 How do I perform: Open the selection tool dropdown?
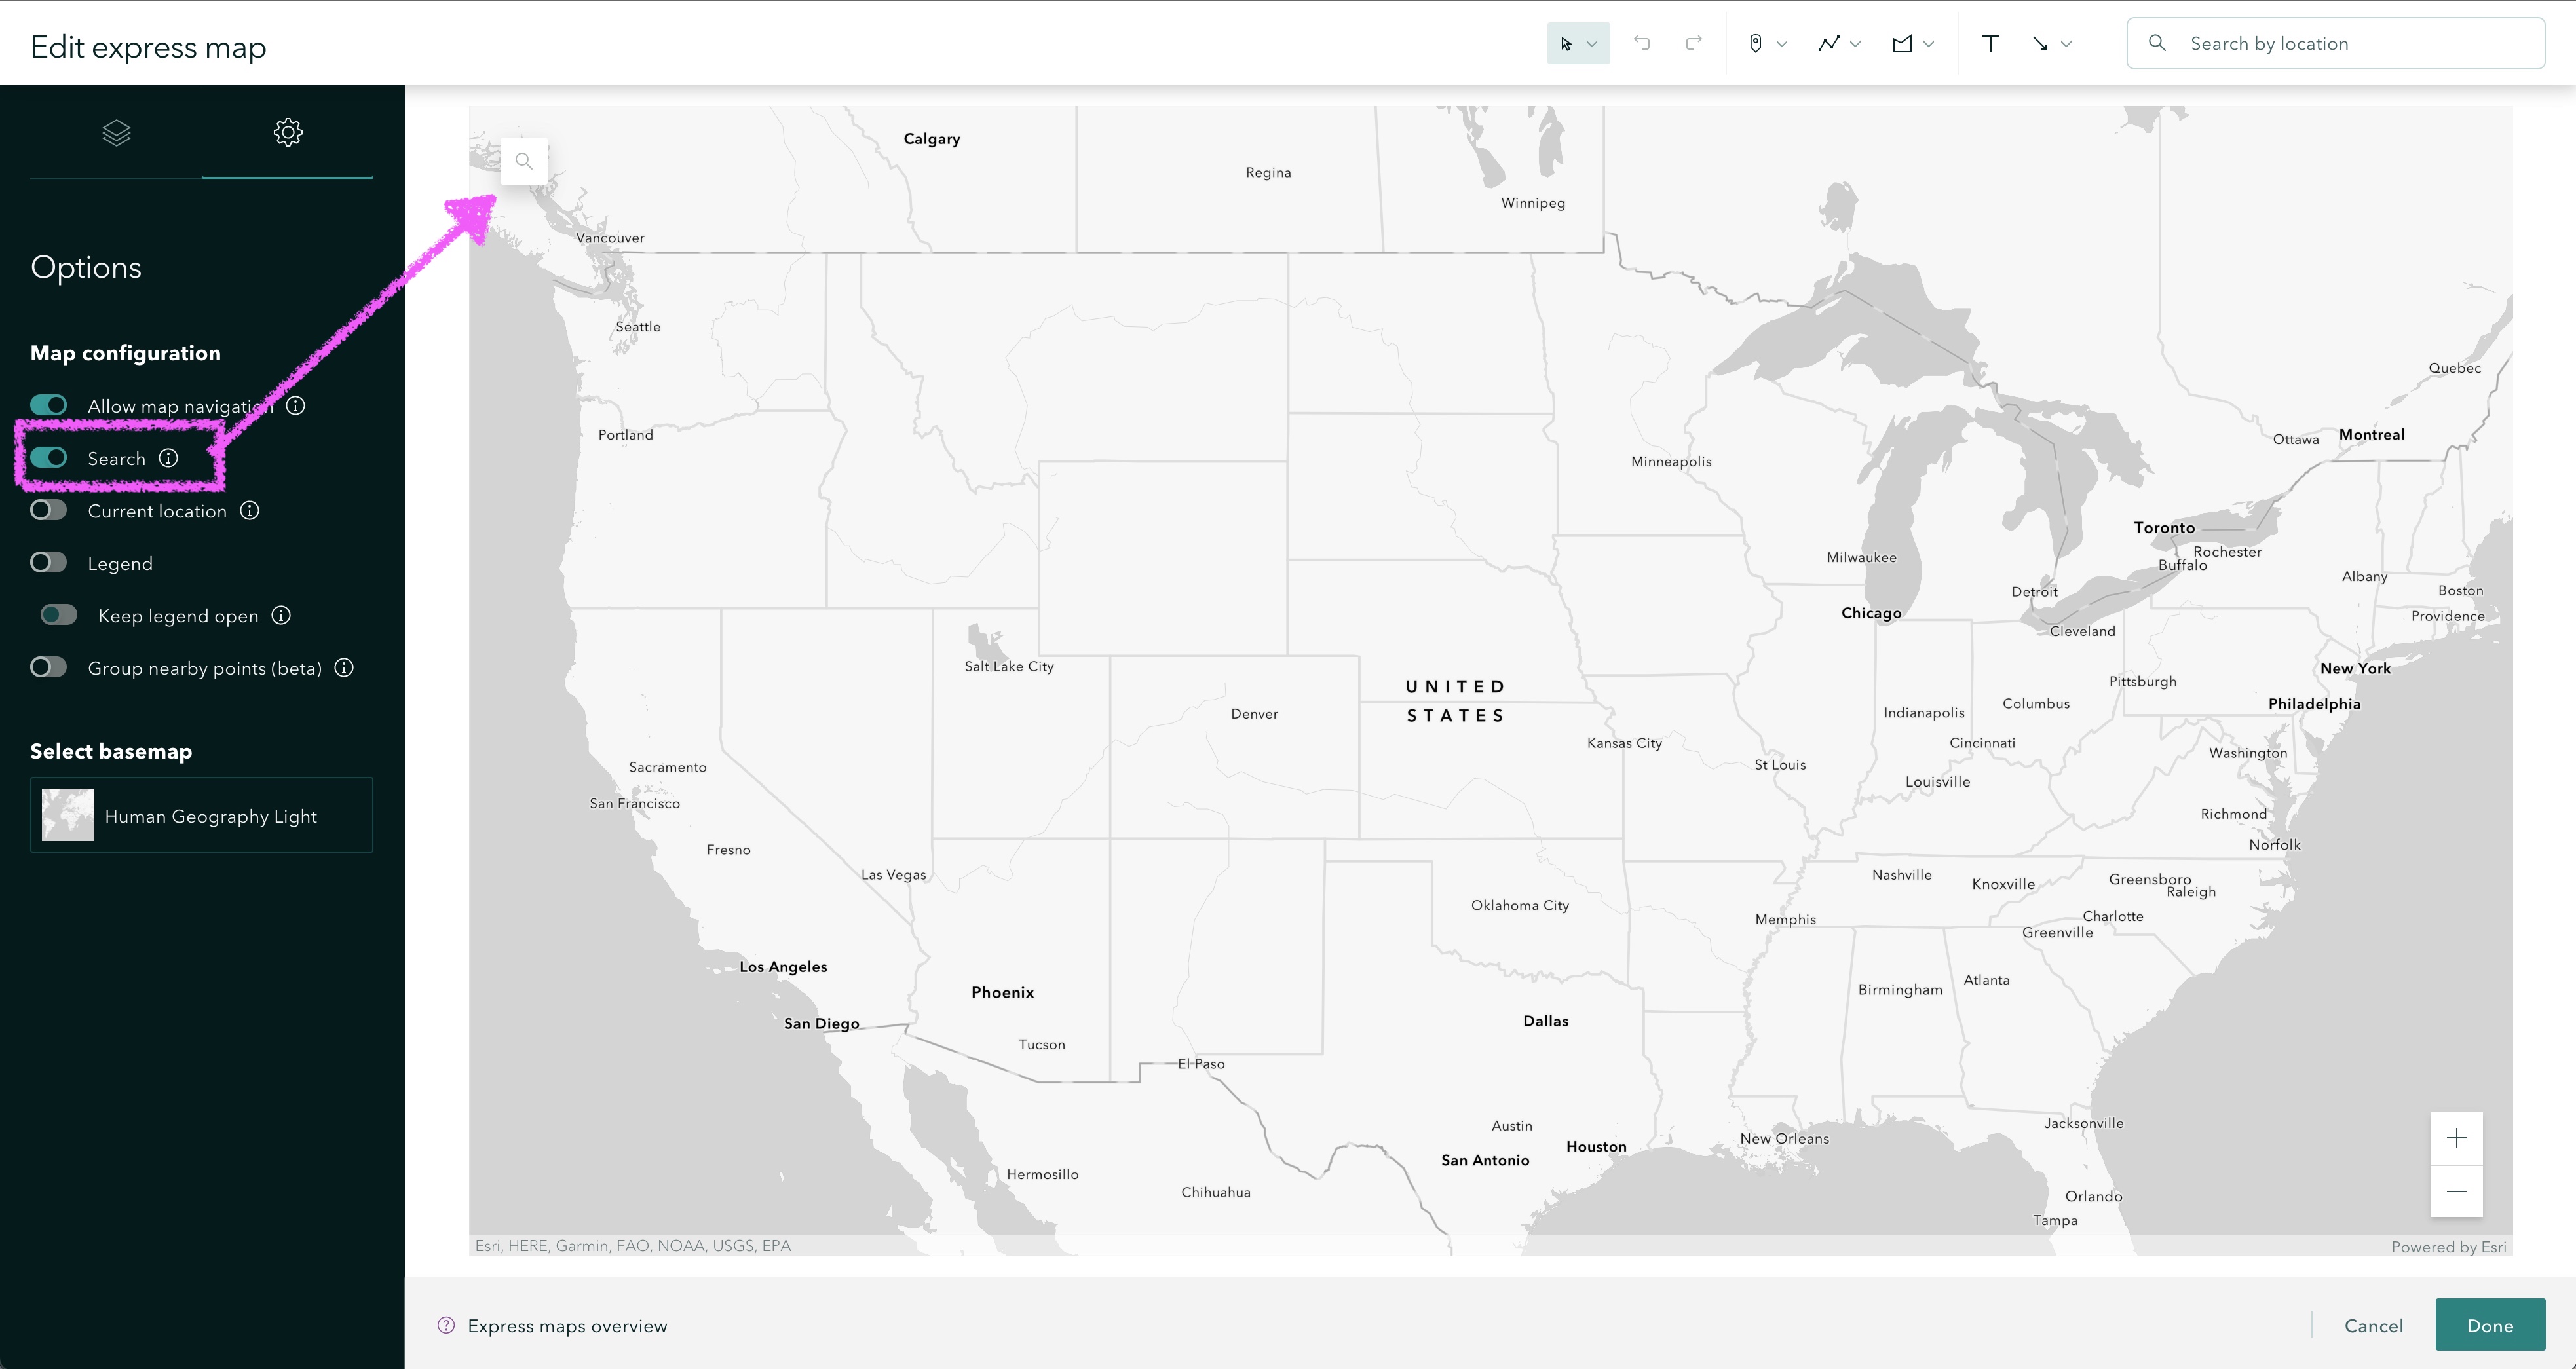pyautogui.click(x=1592, y=43)
